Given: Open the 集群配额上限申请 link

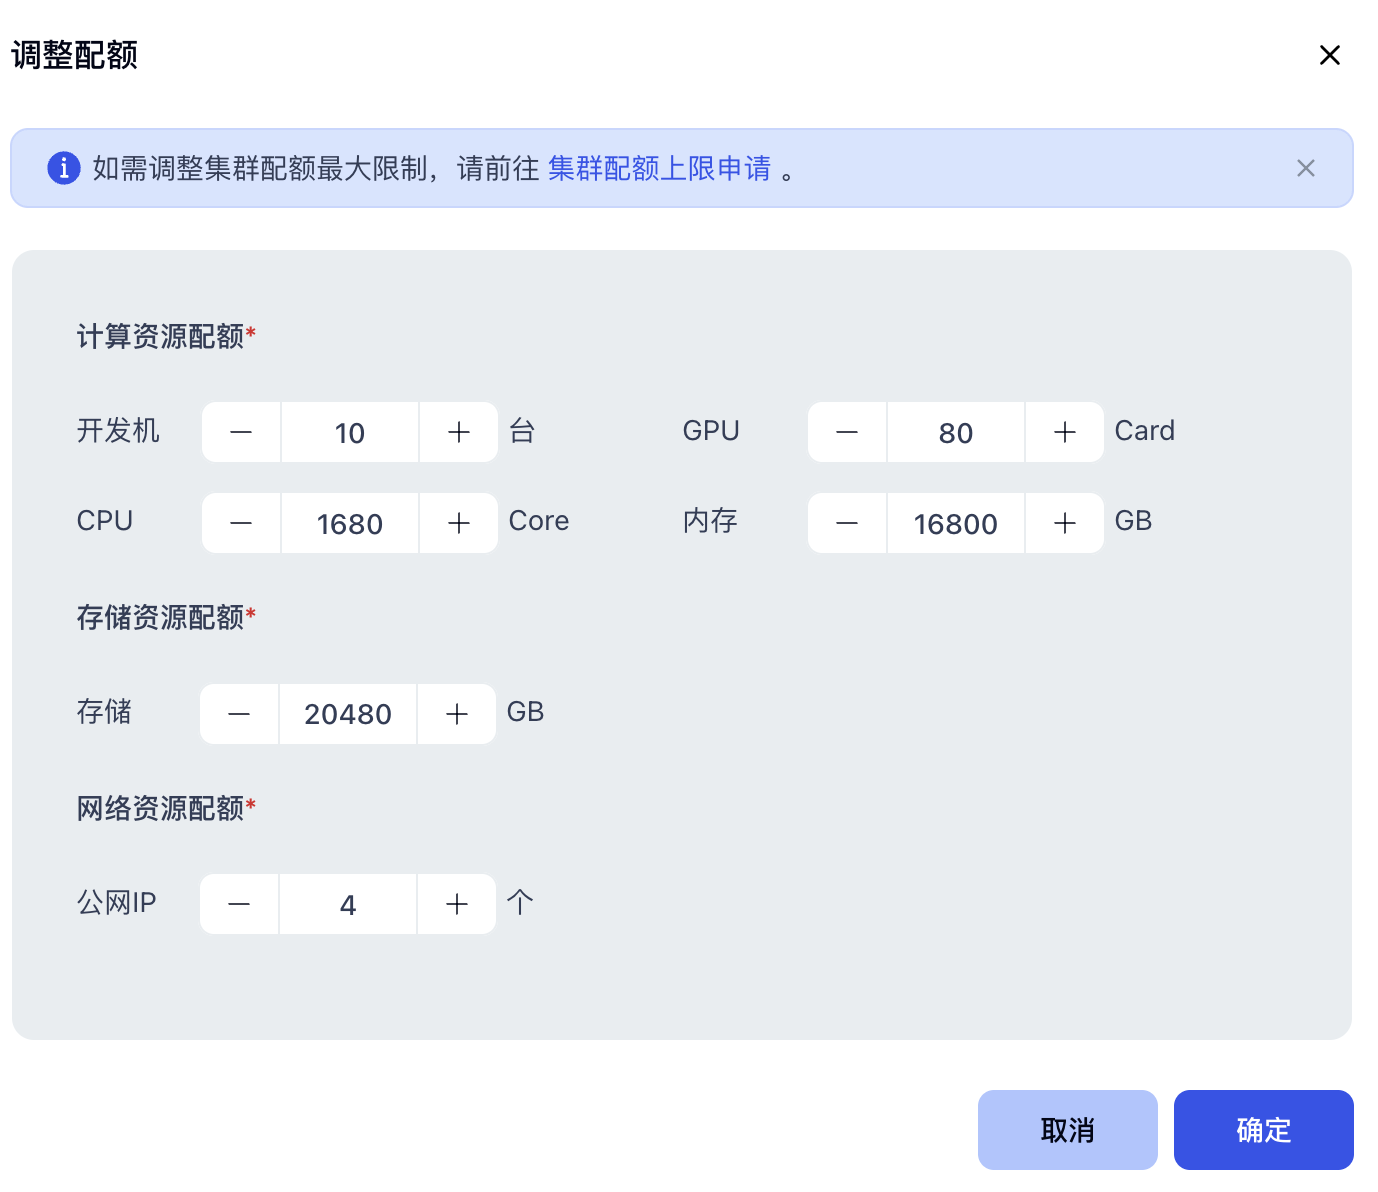Looking at the screenshot, I should 659,168.
